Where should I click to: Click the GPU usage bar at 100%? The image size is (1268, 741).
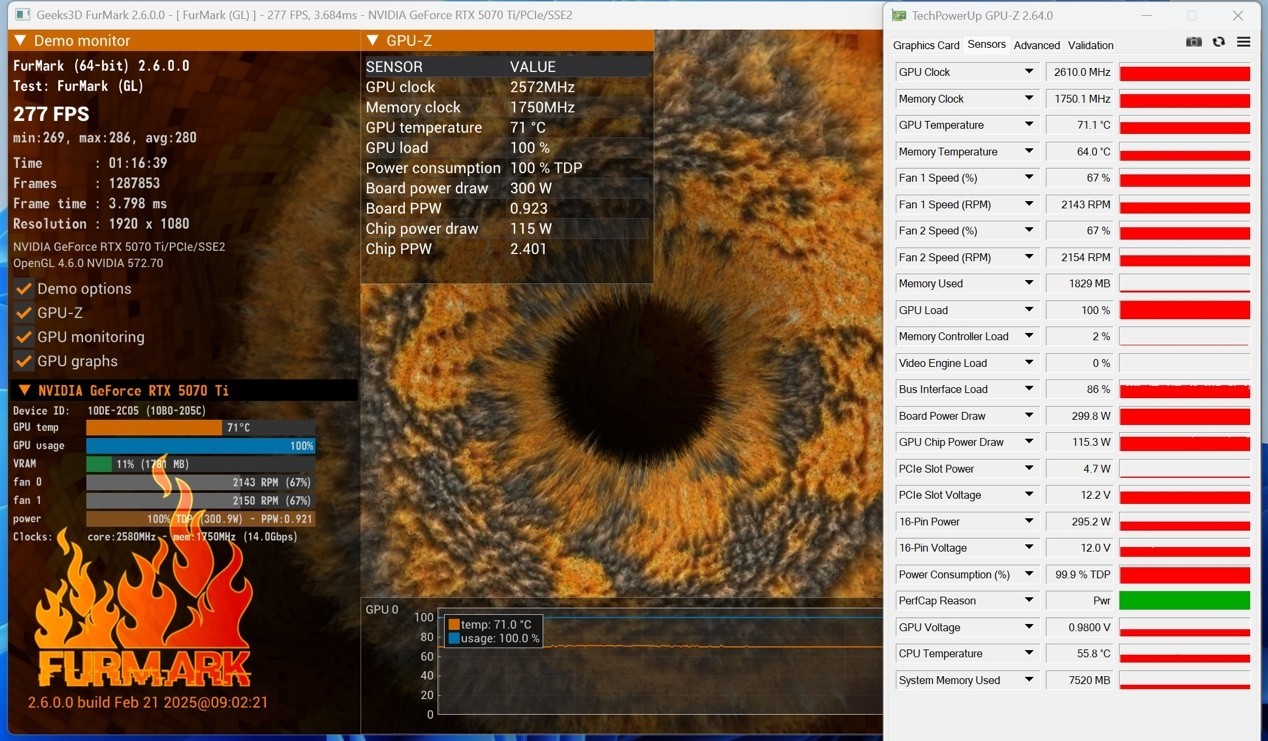pos(201,445)
